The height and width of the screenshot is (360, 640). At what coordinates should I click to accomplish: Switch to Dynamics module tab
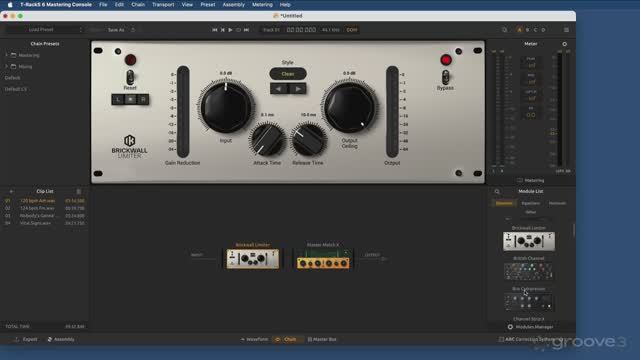[504, 203]
